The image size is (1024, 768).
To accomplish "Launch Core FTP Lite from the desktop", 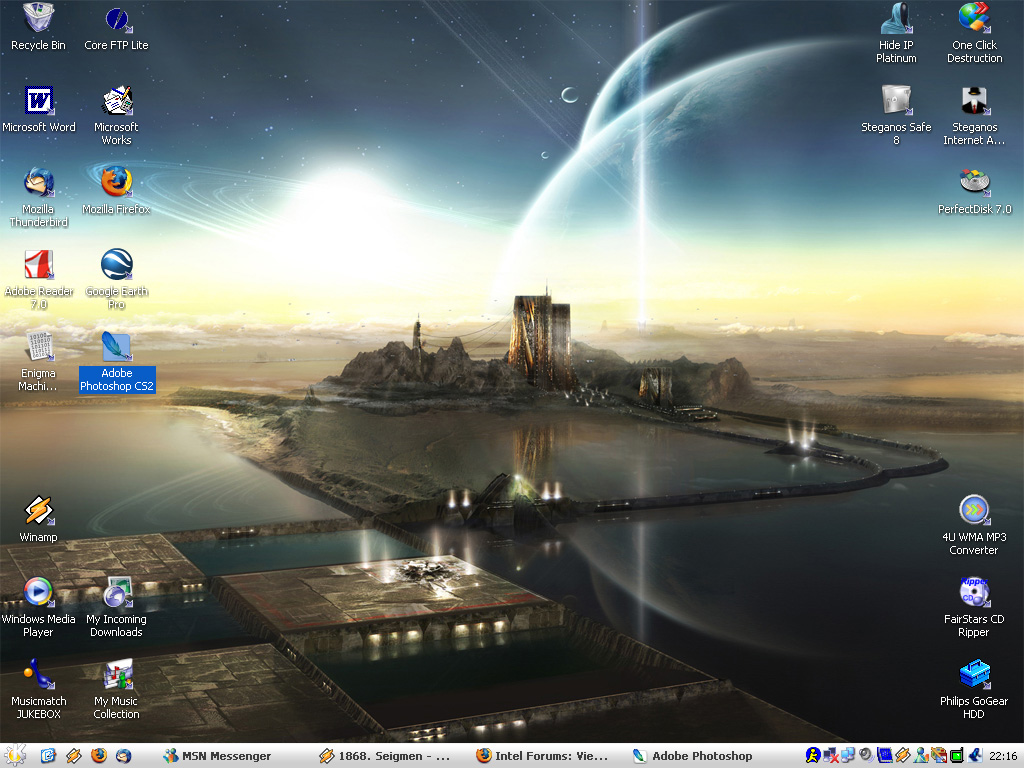I will 116,19.
